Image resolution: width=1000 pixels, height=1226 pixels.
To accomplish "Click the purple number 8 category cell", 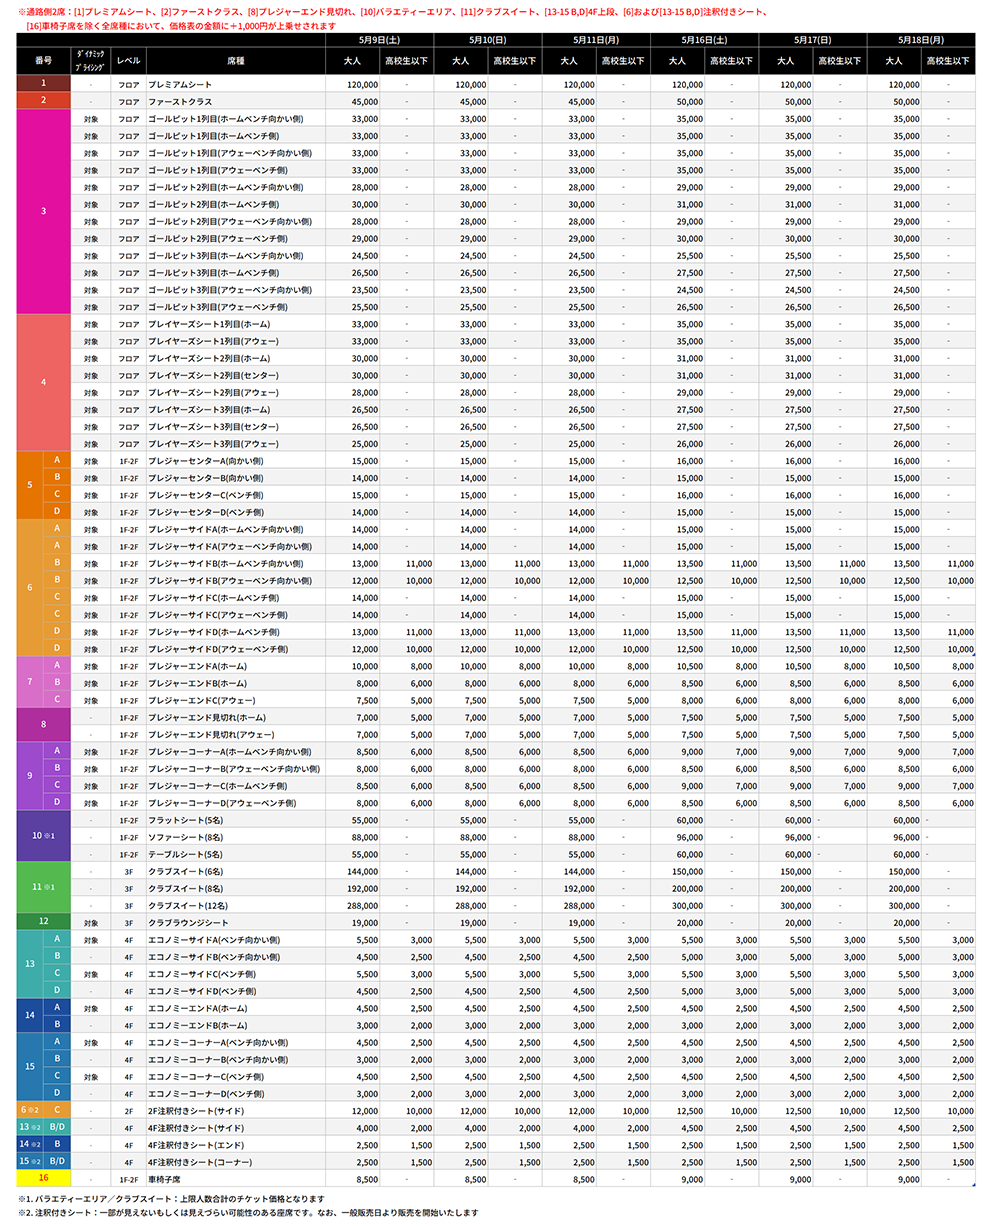I will point(43,725).
